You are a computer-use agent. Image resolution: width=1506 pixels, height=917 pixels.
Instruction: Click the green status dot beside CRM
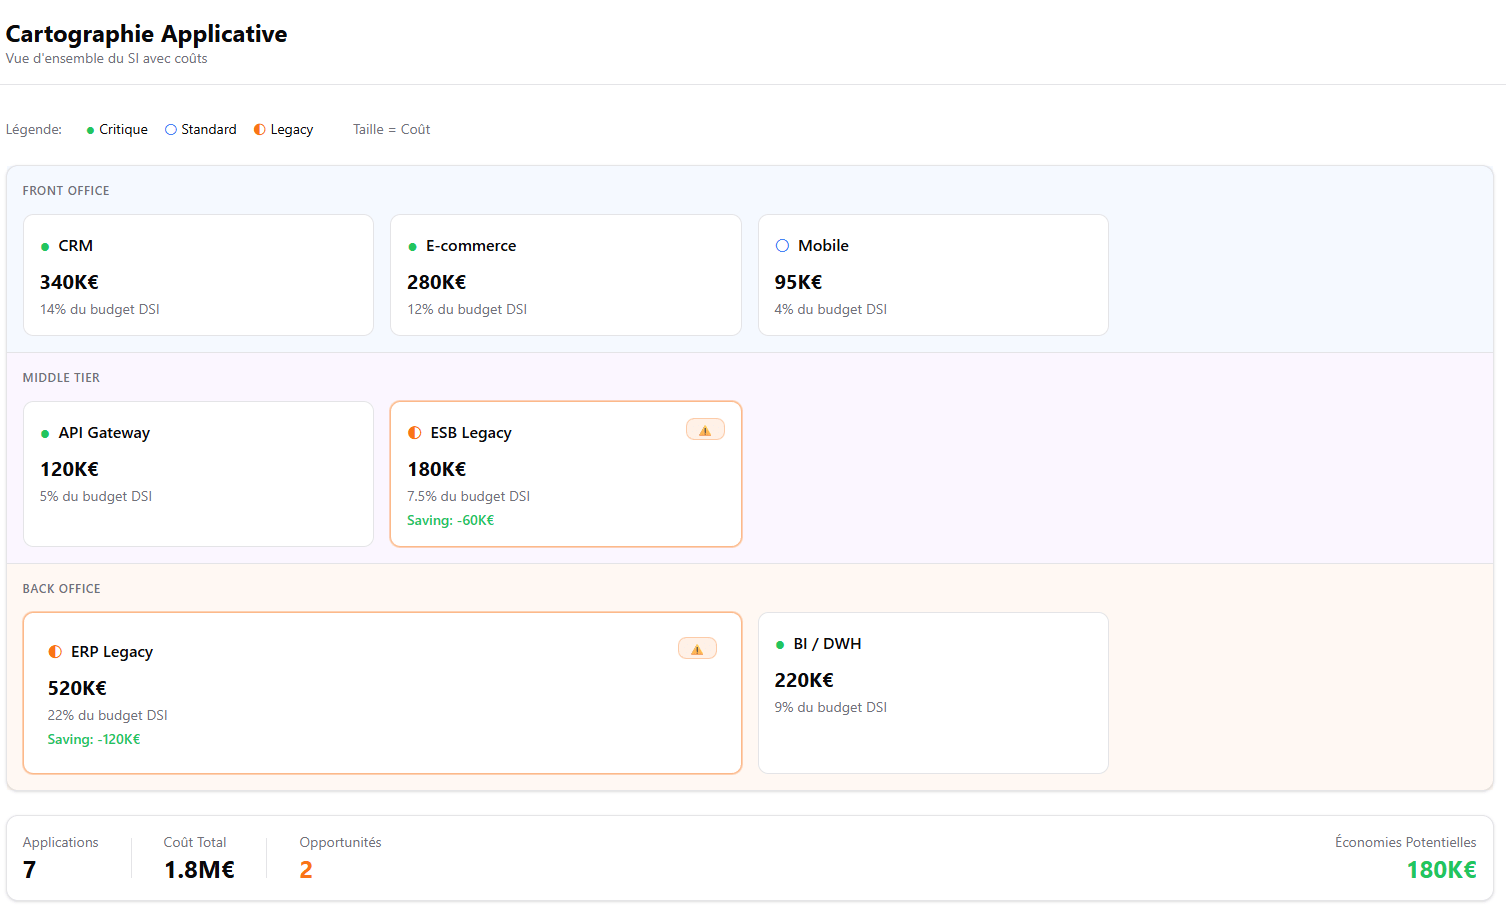coord(45,247)
